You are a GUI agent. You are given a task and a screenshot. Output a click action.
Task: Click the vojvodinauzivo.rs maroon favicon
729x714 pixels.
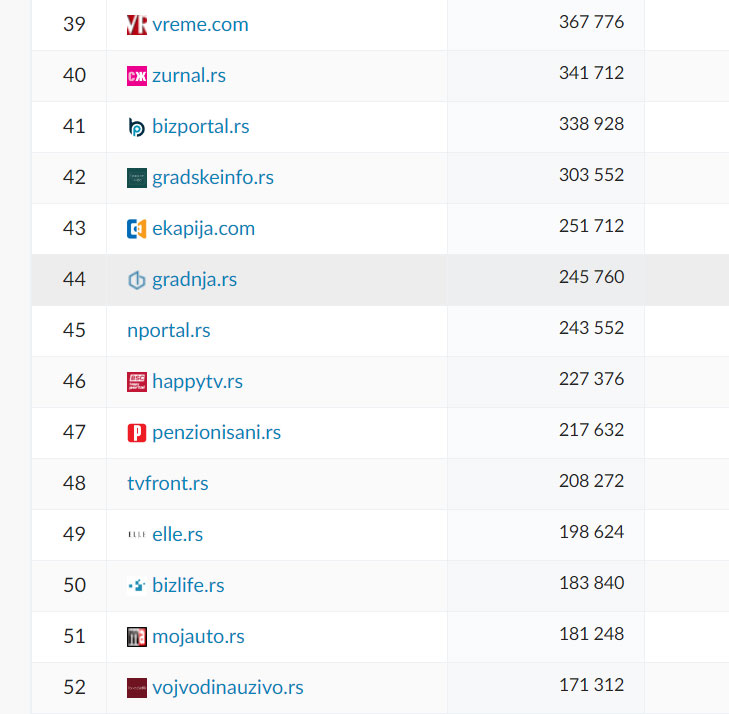137,688
